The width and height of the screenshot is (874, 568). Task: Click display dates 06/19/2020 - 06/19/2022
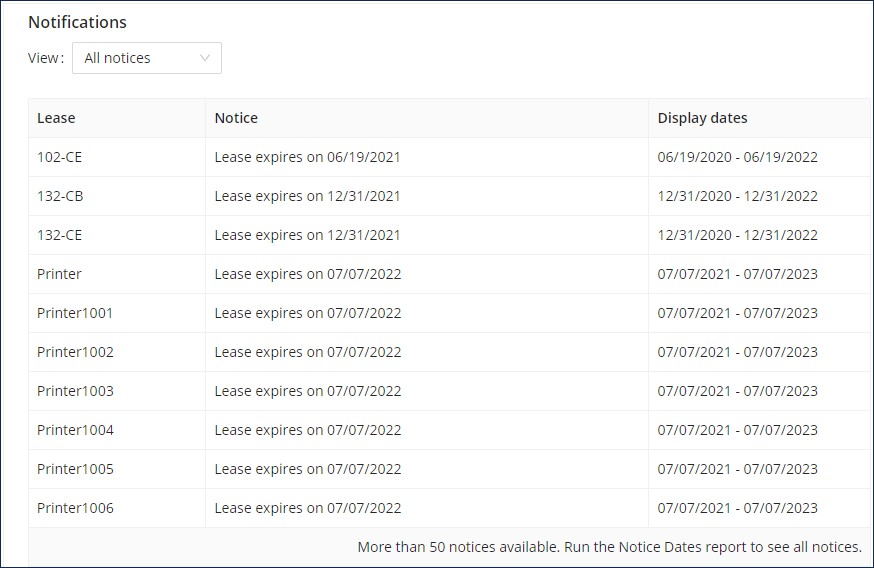737,157
